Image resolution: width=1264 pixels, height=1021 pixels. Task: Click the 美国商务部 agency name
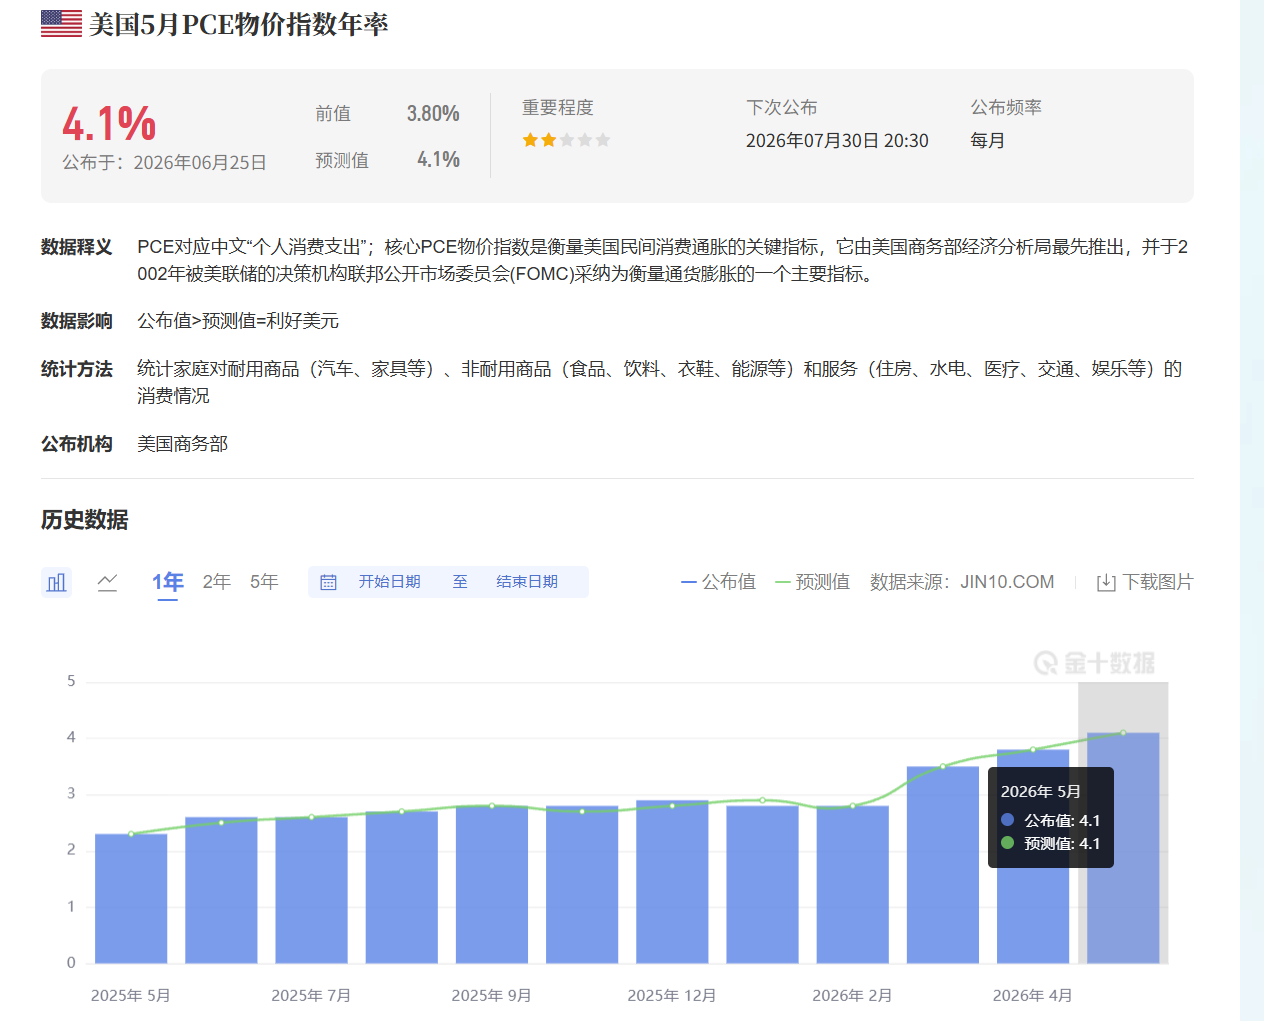click(x=182, y=444)
